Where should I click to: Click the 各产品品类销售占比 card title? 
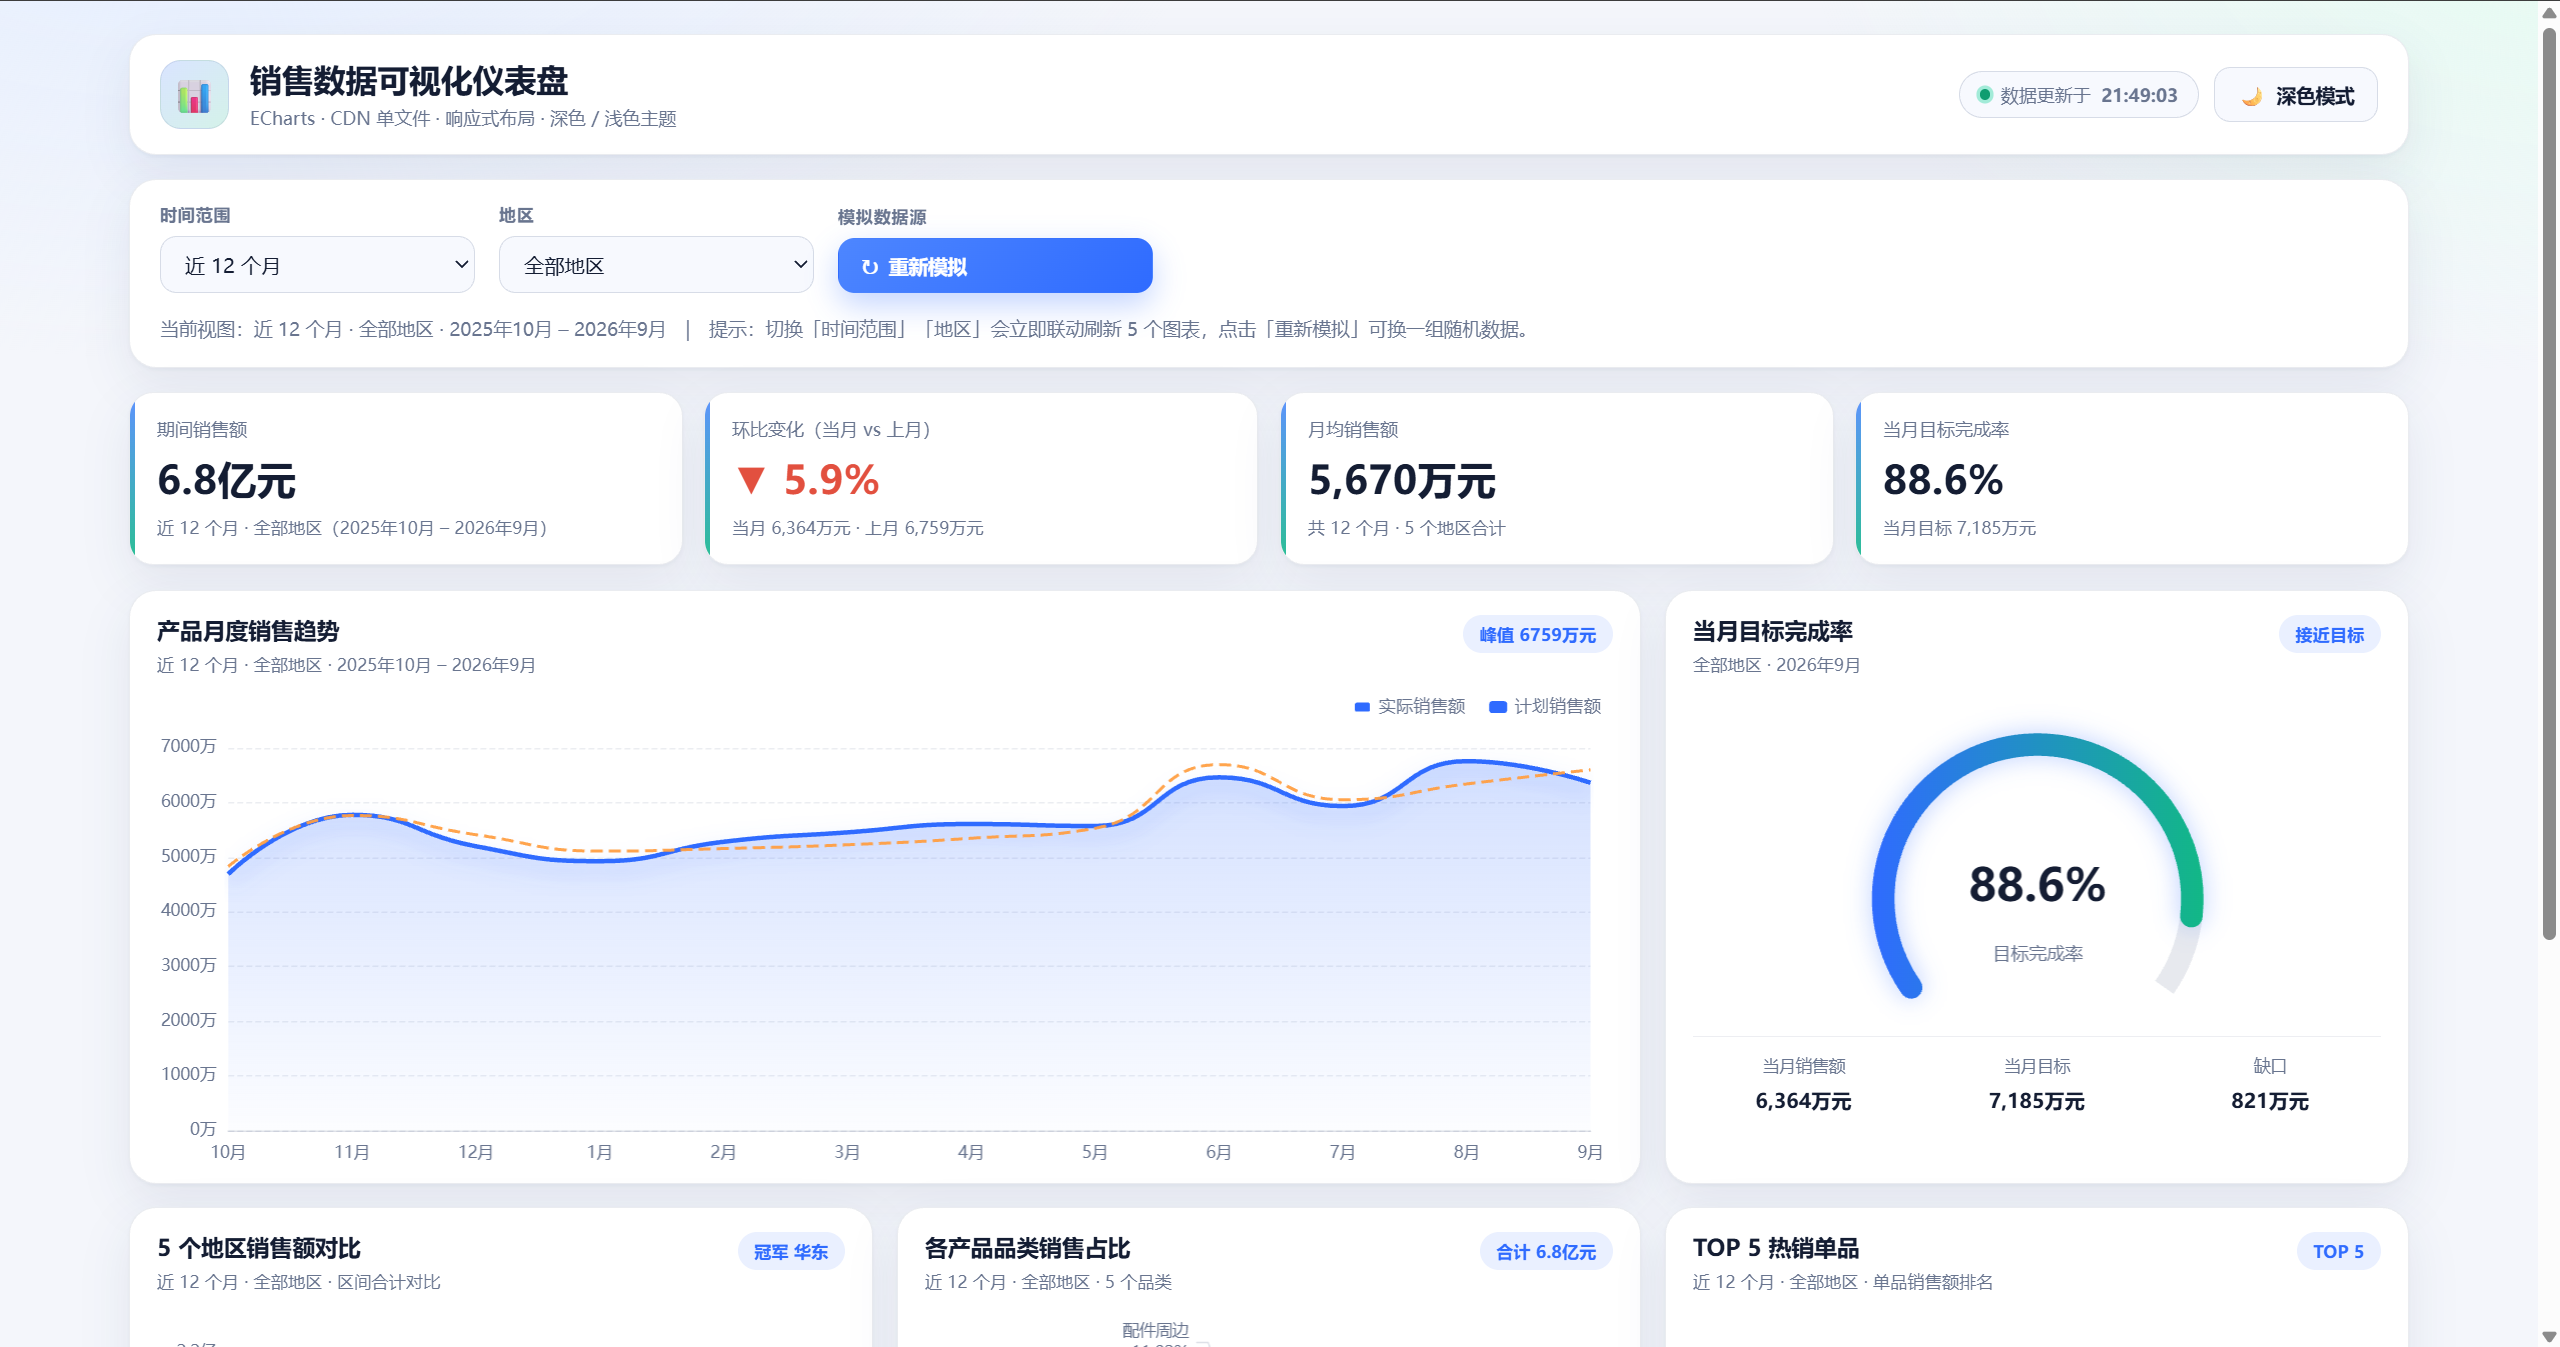(1027, 1249)
